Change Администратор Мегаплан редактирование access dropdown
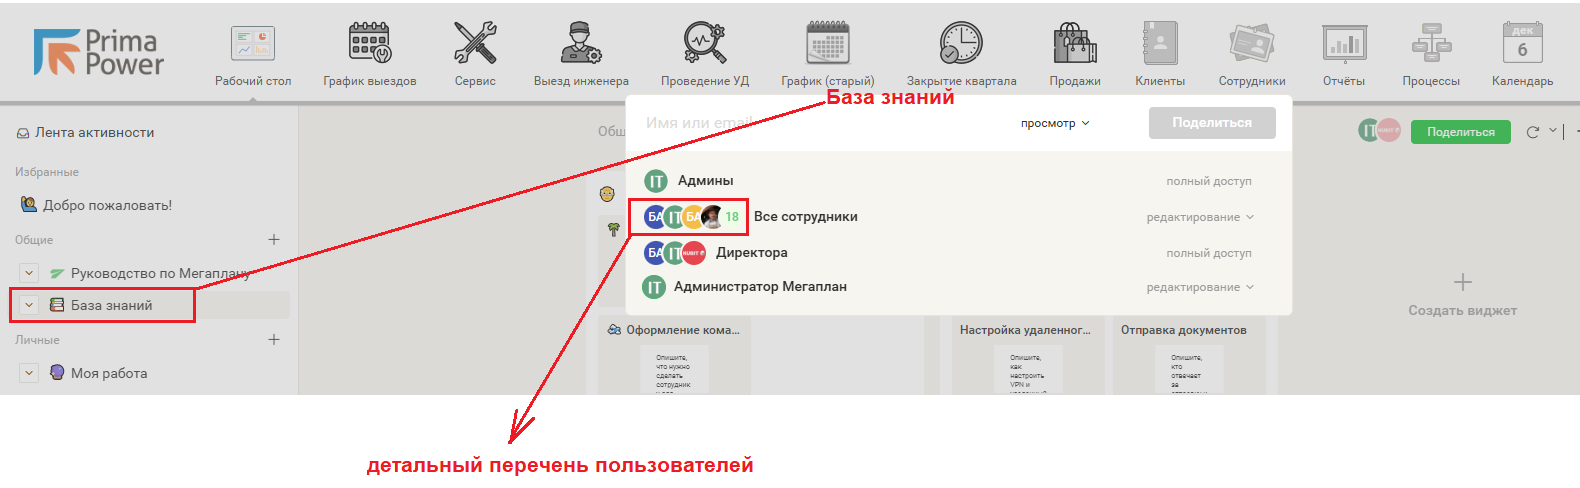Image resolution: width=1580 pixels, height=488 pixels. coord(1199,287)
